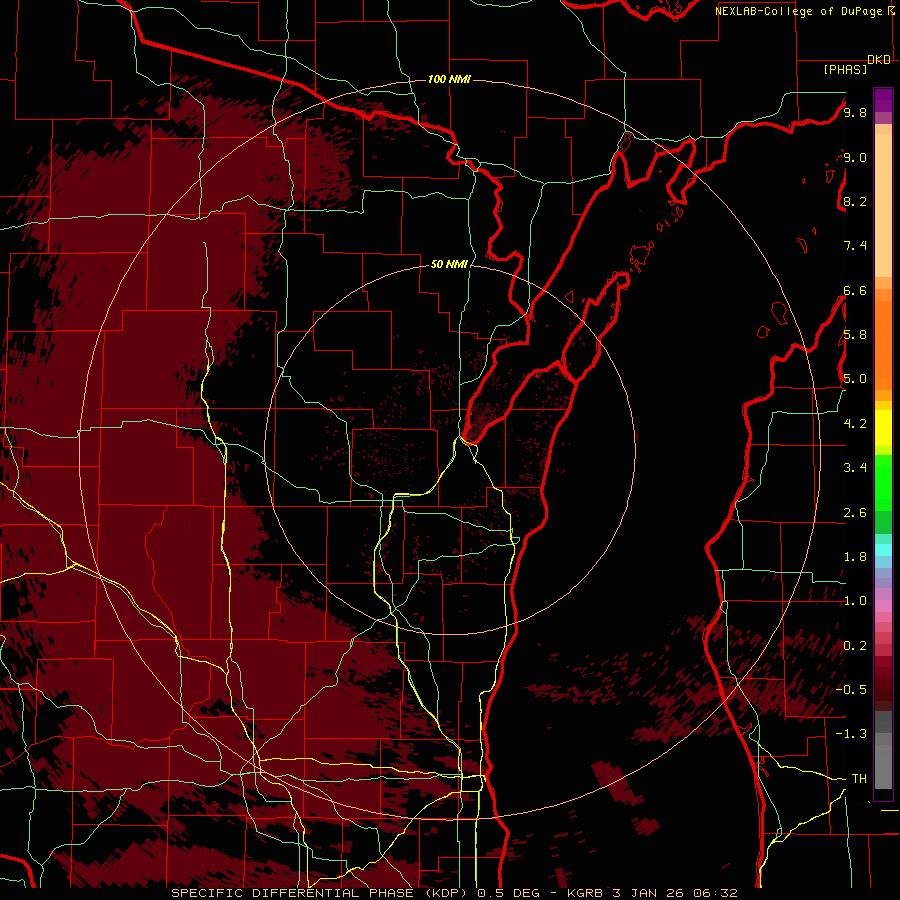Click the 0.2 scale value
The width and height of the screenshot is (900, 900).
(x=855, y=646)
